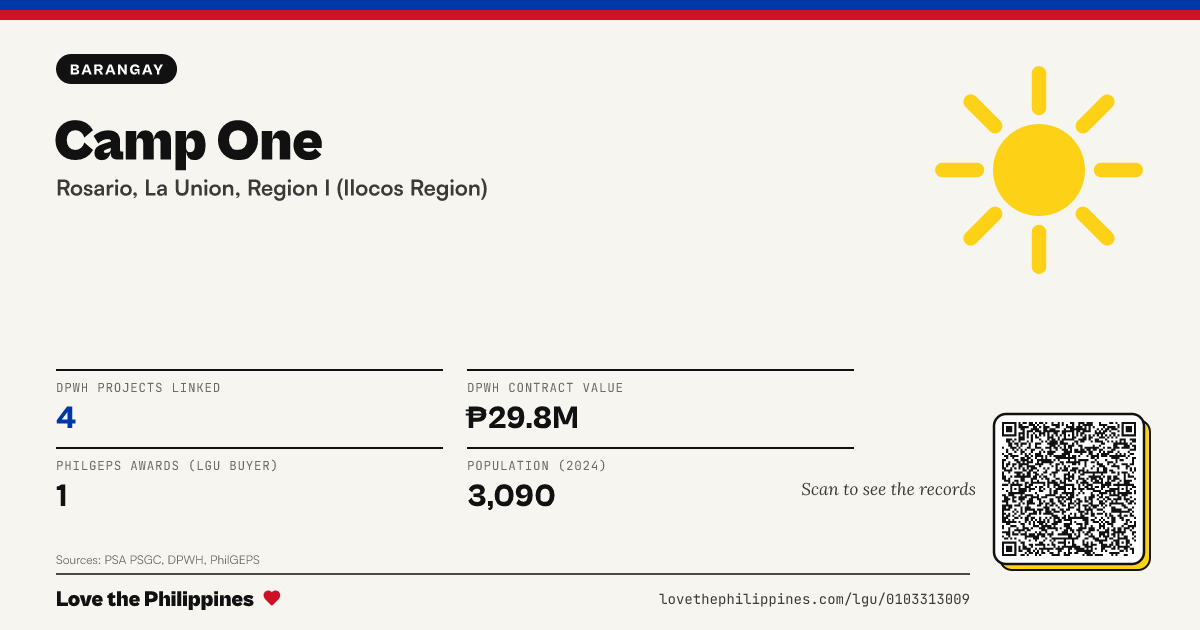
Task: Click the red stripe below the blue band
Action: click(600, 15)
